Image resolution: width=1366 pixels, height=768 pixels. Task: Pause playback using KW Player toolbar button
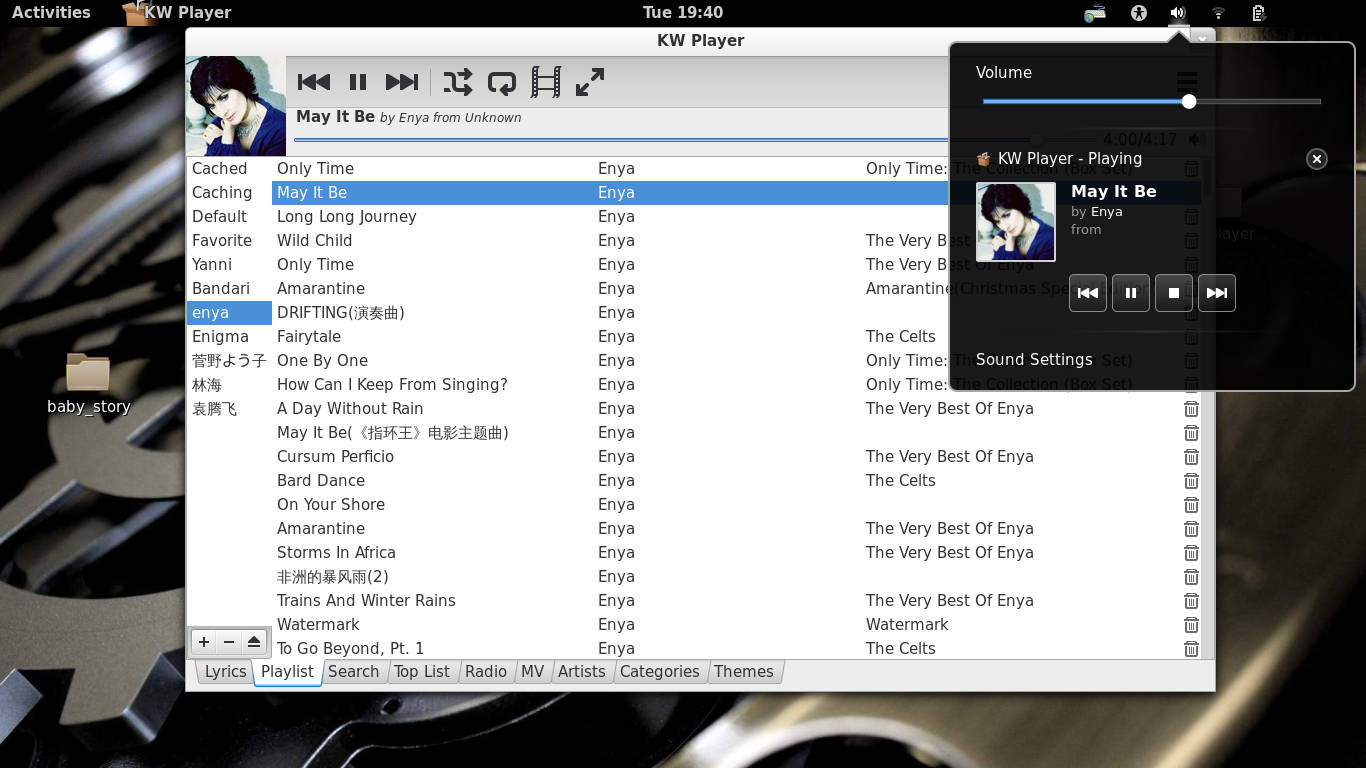click(357, 82)
